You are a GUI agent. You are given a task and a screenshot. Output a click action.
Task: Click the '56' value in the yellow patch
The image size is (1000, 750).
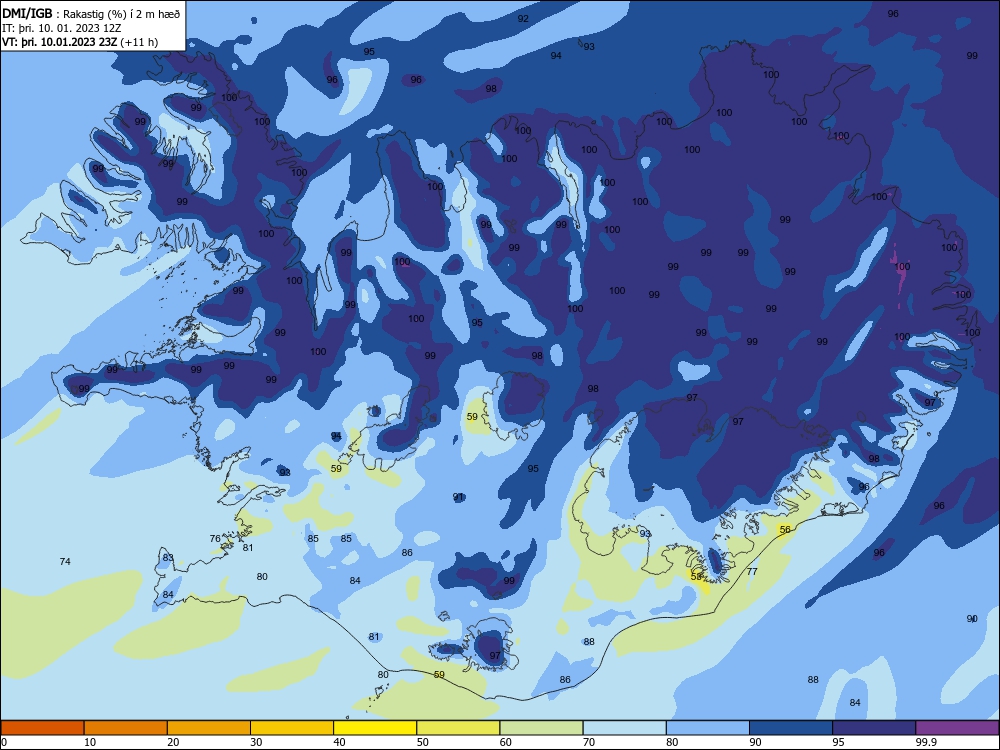(785, 530)
